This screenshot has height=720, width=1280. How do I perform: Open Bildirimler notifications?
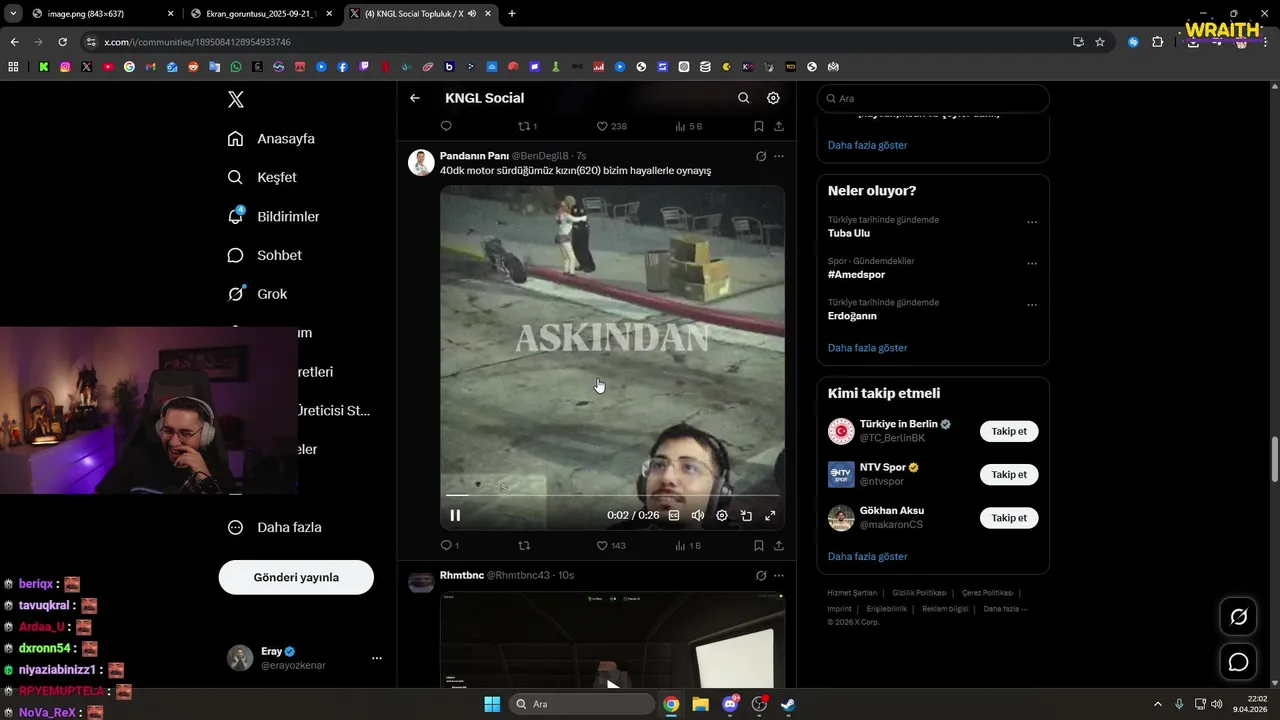tap(273, 216)
